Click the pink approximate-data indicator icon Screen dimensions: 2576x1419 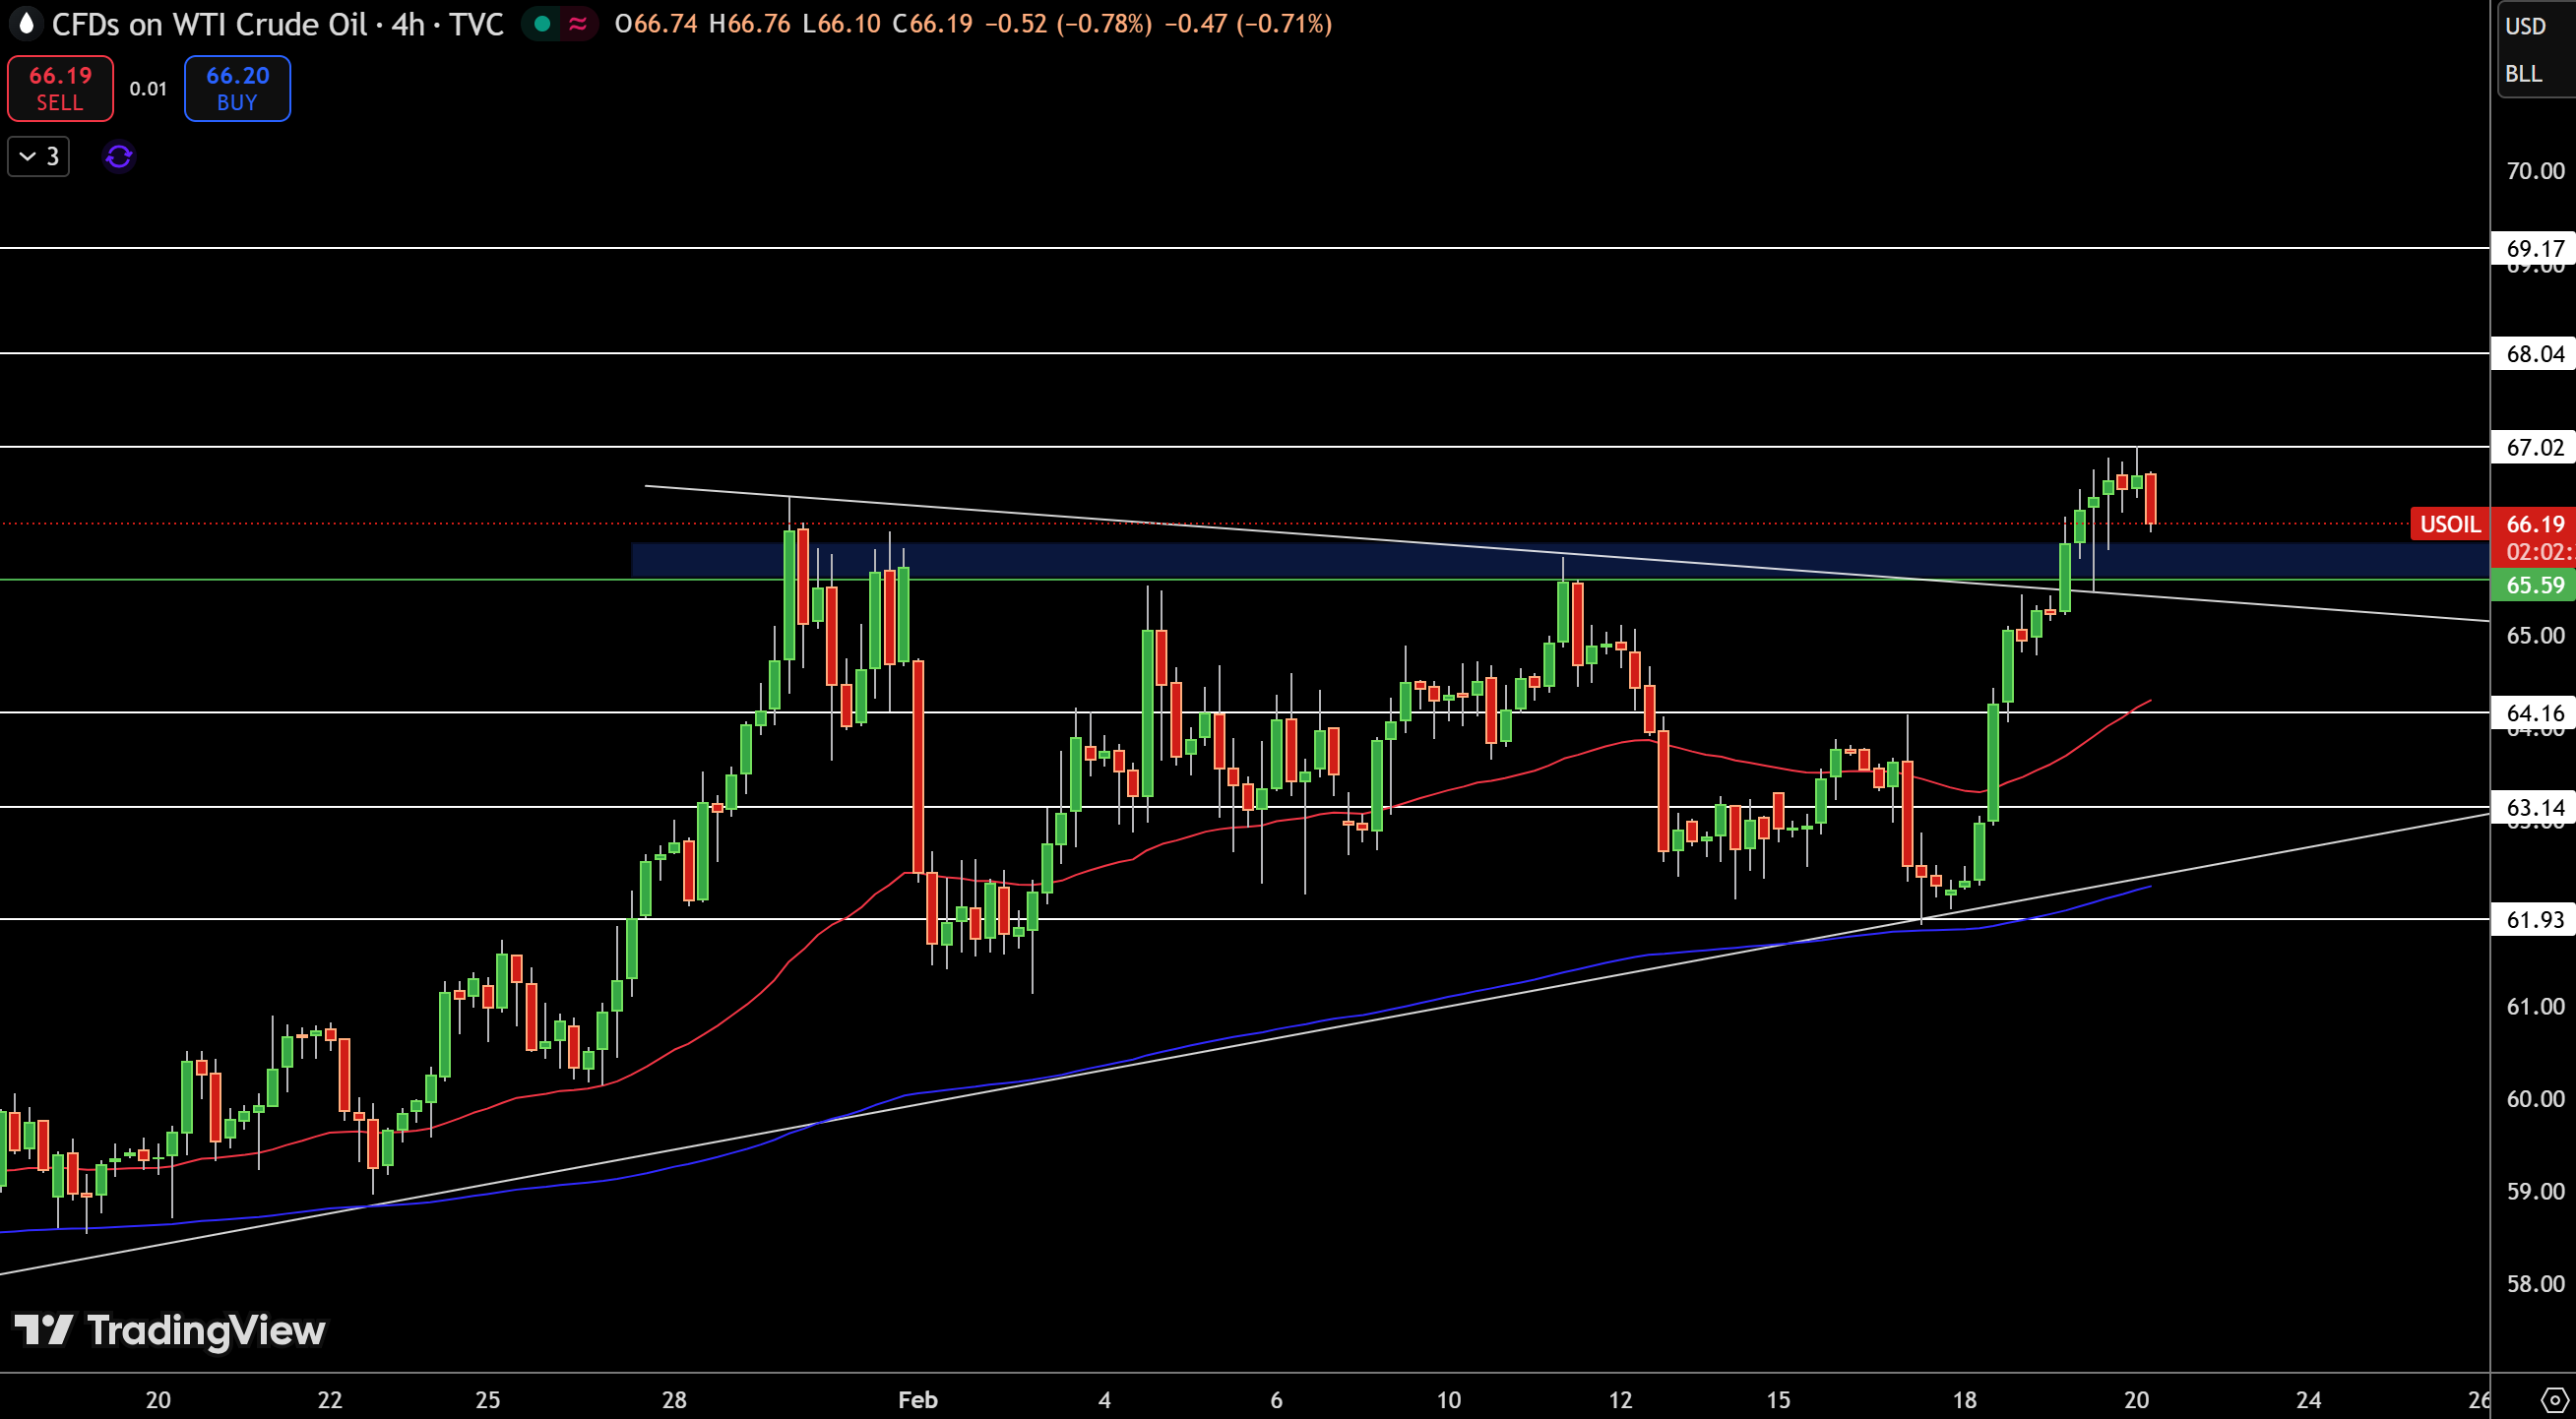577,23
